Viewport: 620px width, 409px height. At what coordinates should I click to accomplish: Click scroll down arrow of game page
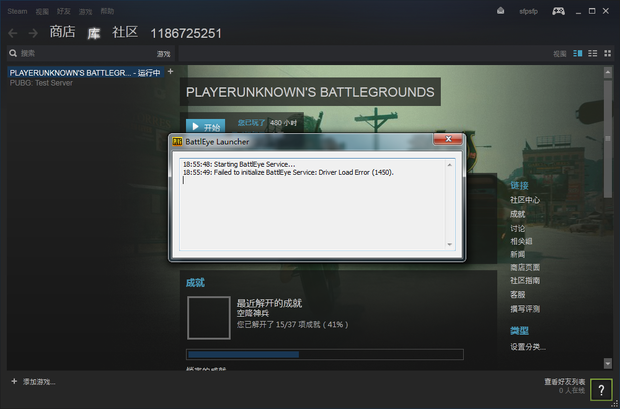(608, 363)
